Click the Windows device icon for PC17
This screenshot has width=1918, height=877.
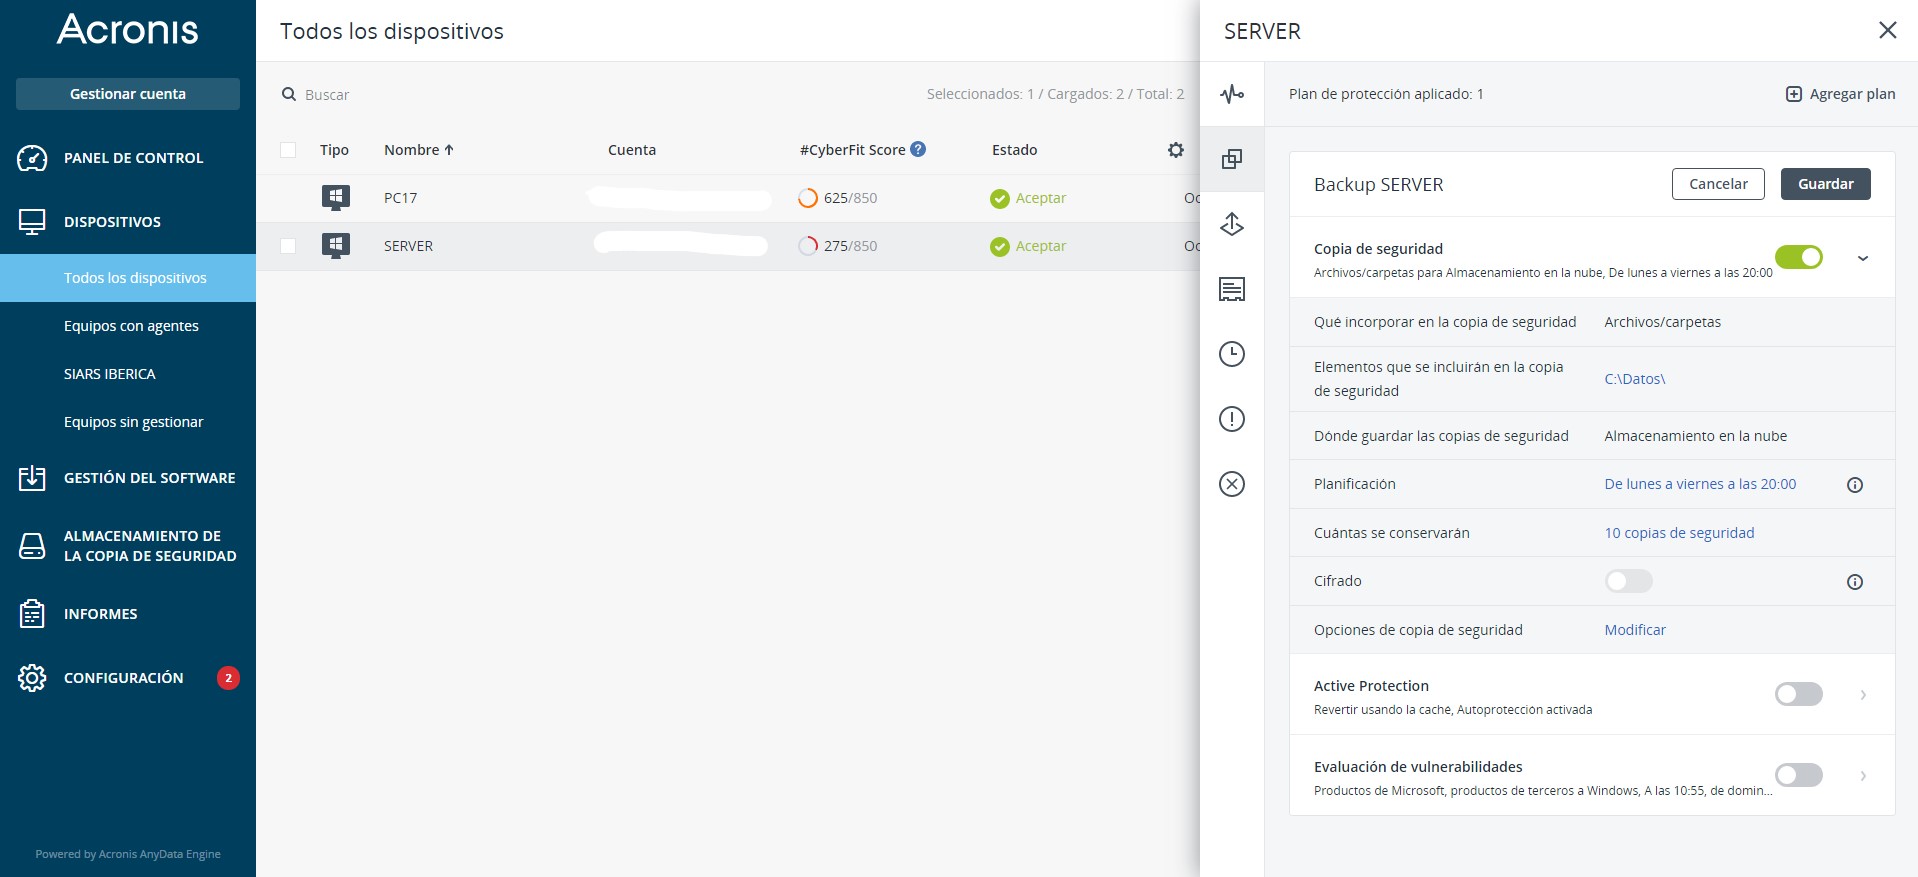coord(336,197)
